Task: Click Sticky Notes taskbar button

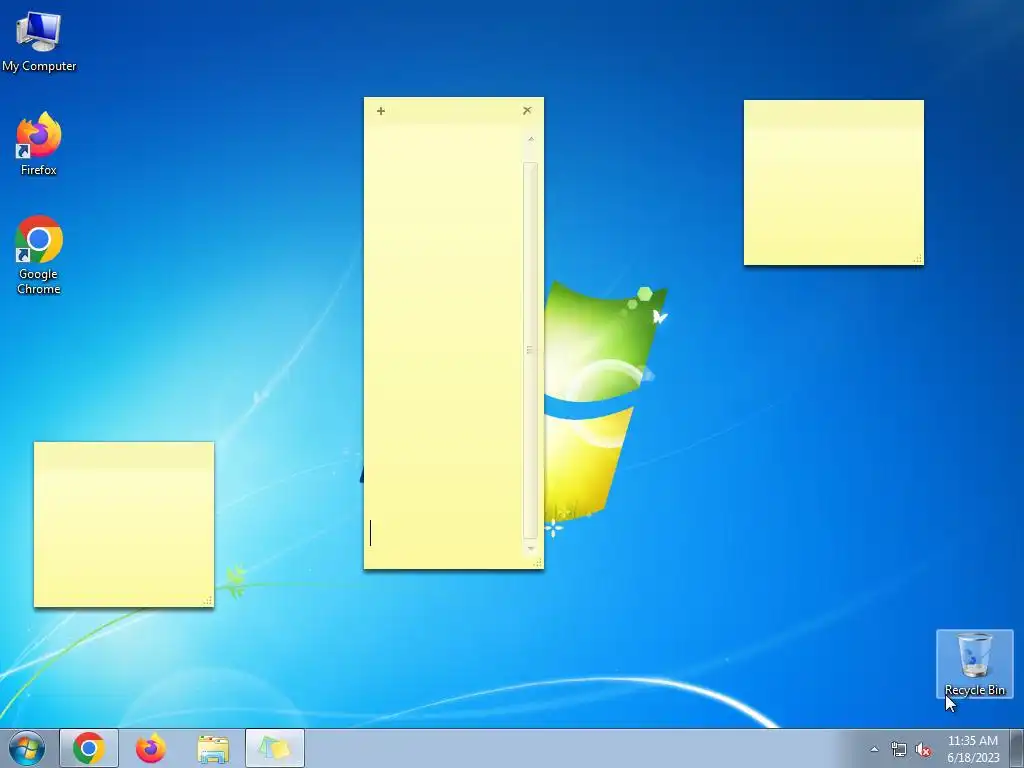Action: [275, 748]
